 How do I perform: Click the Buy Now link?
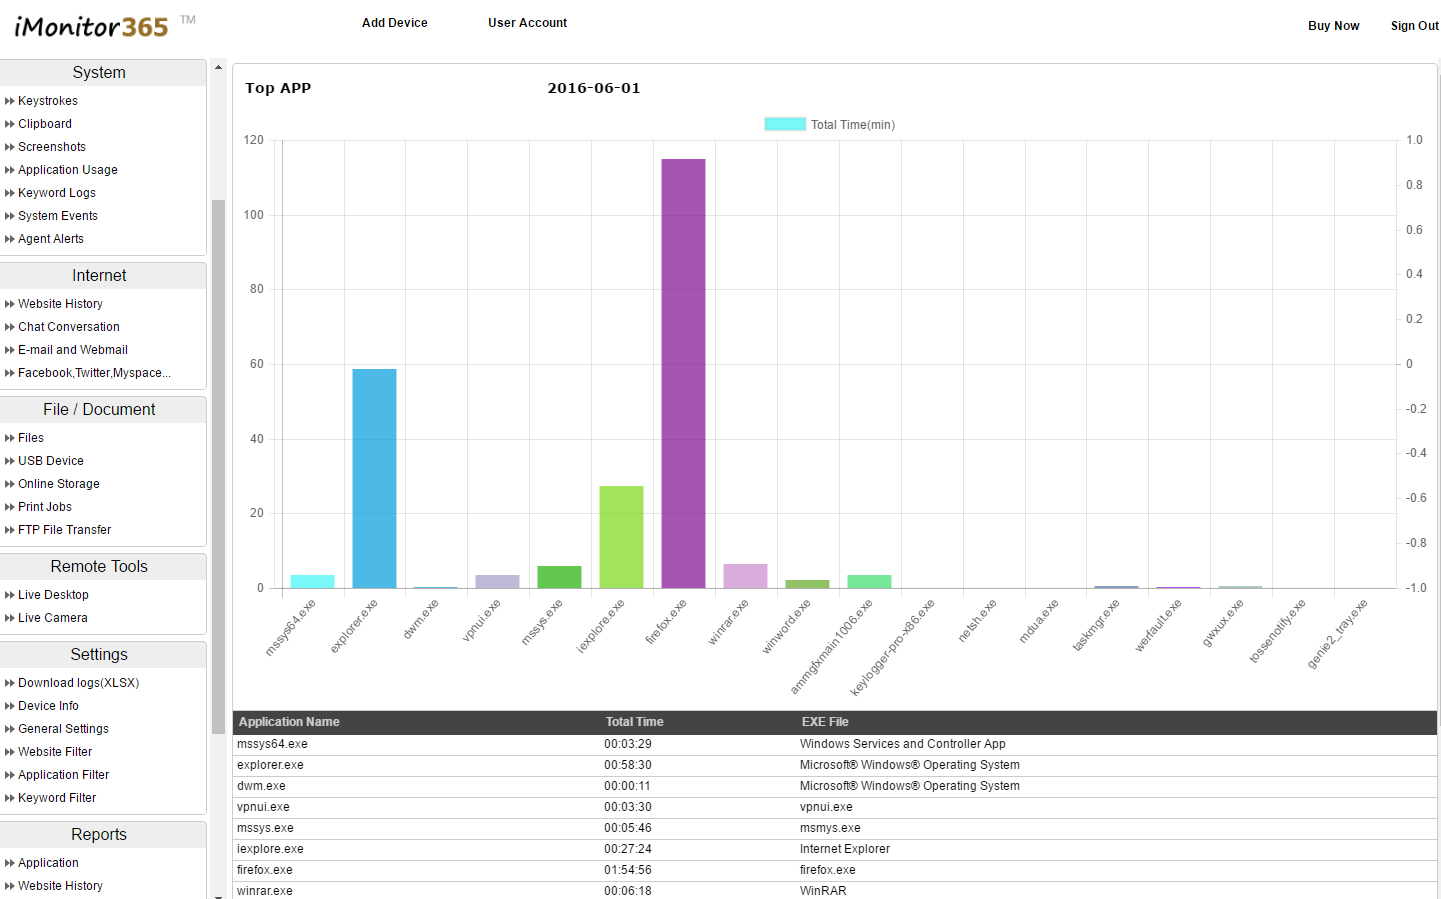tap(1333, 25)
